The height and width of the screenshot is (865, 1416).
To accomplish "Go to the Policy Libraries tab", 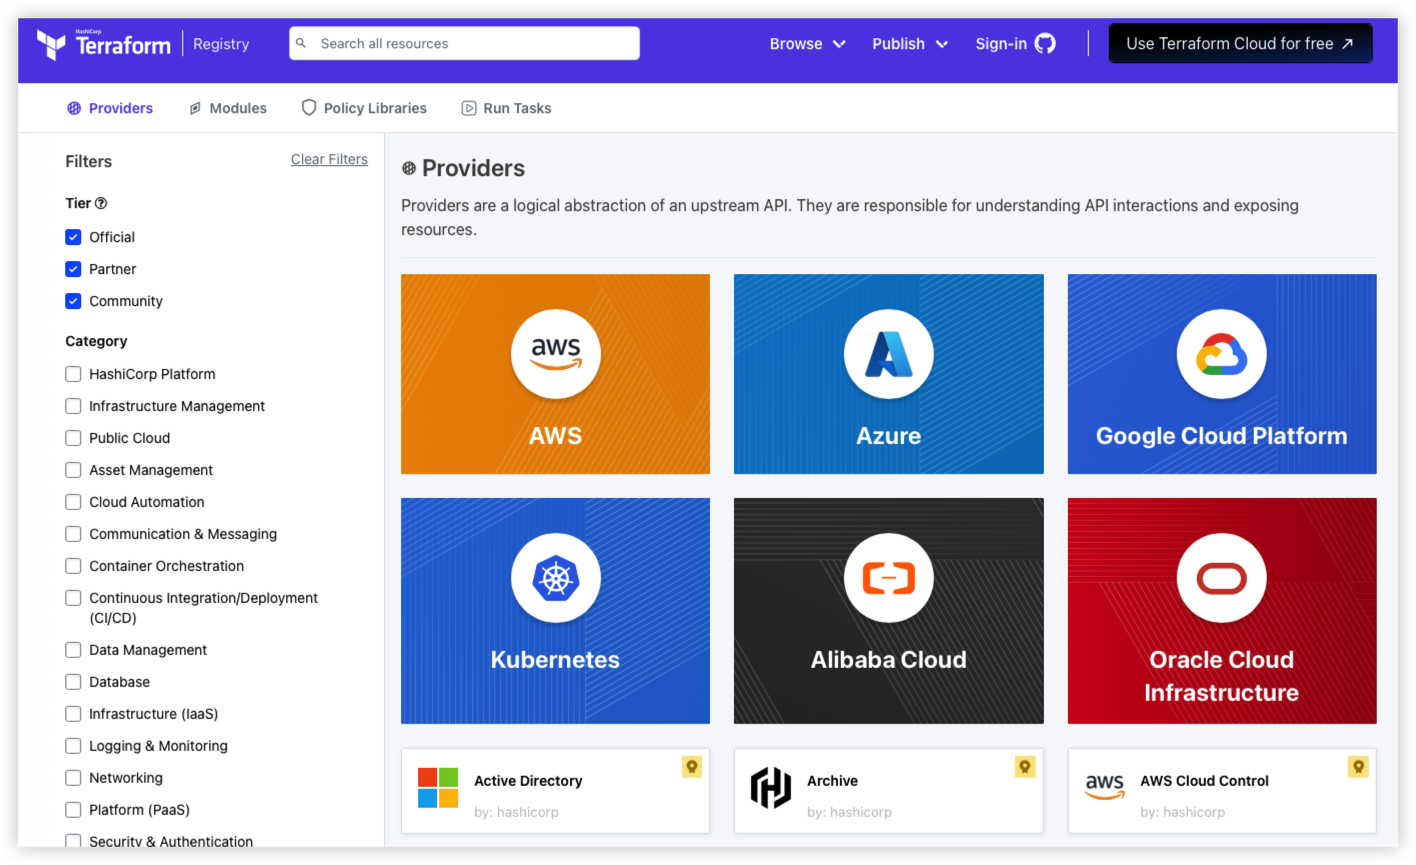I will coord(364,108).
